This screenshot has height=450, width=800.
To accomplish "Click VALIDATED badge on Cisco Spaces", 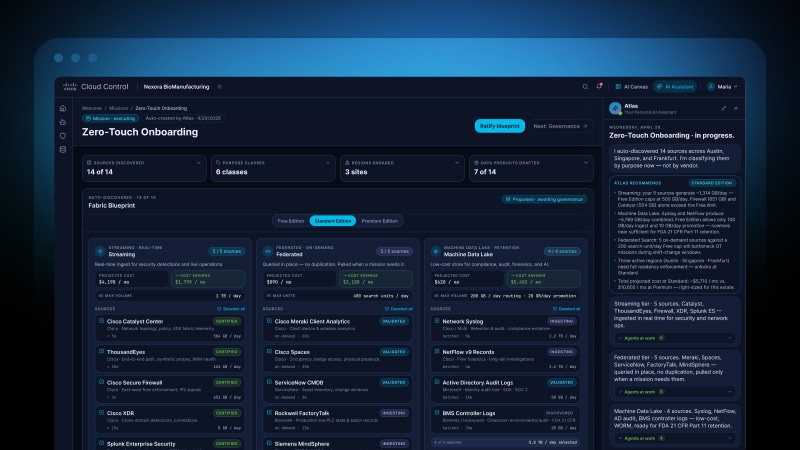I will pyautogui.click(x=394, y=352).
